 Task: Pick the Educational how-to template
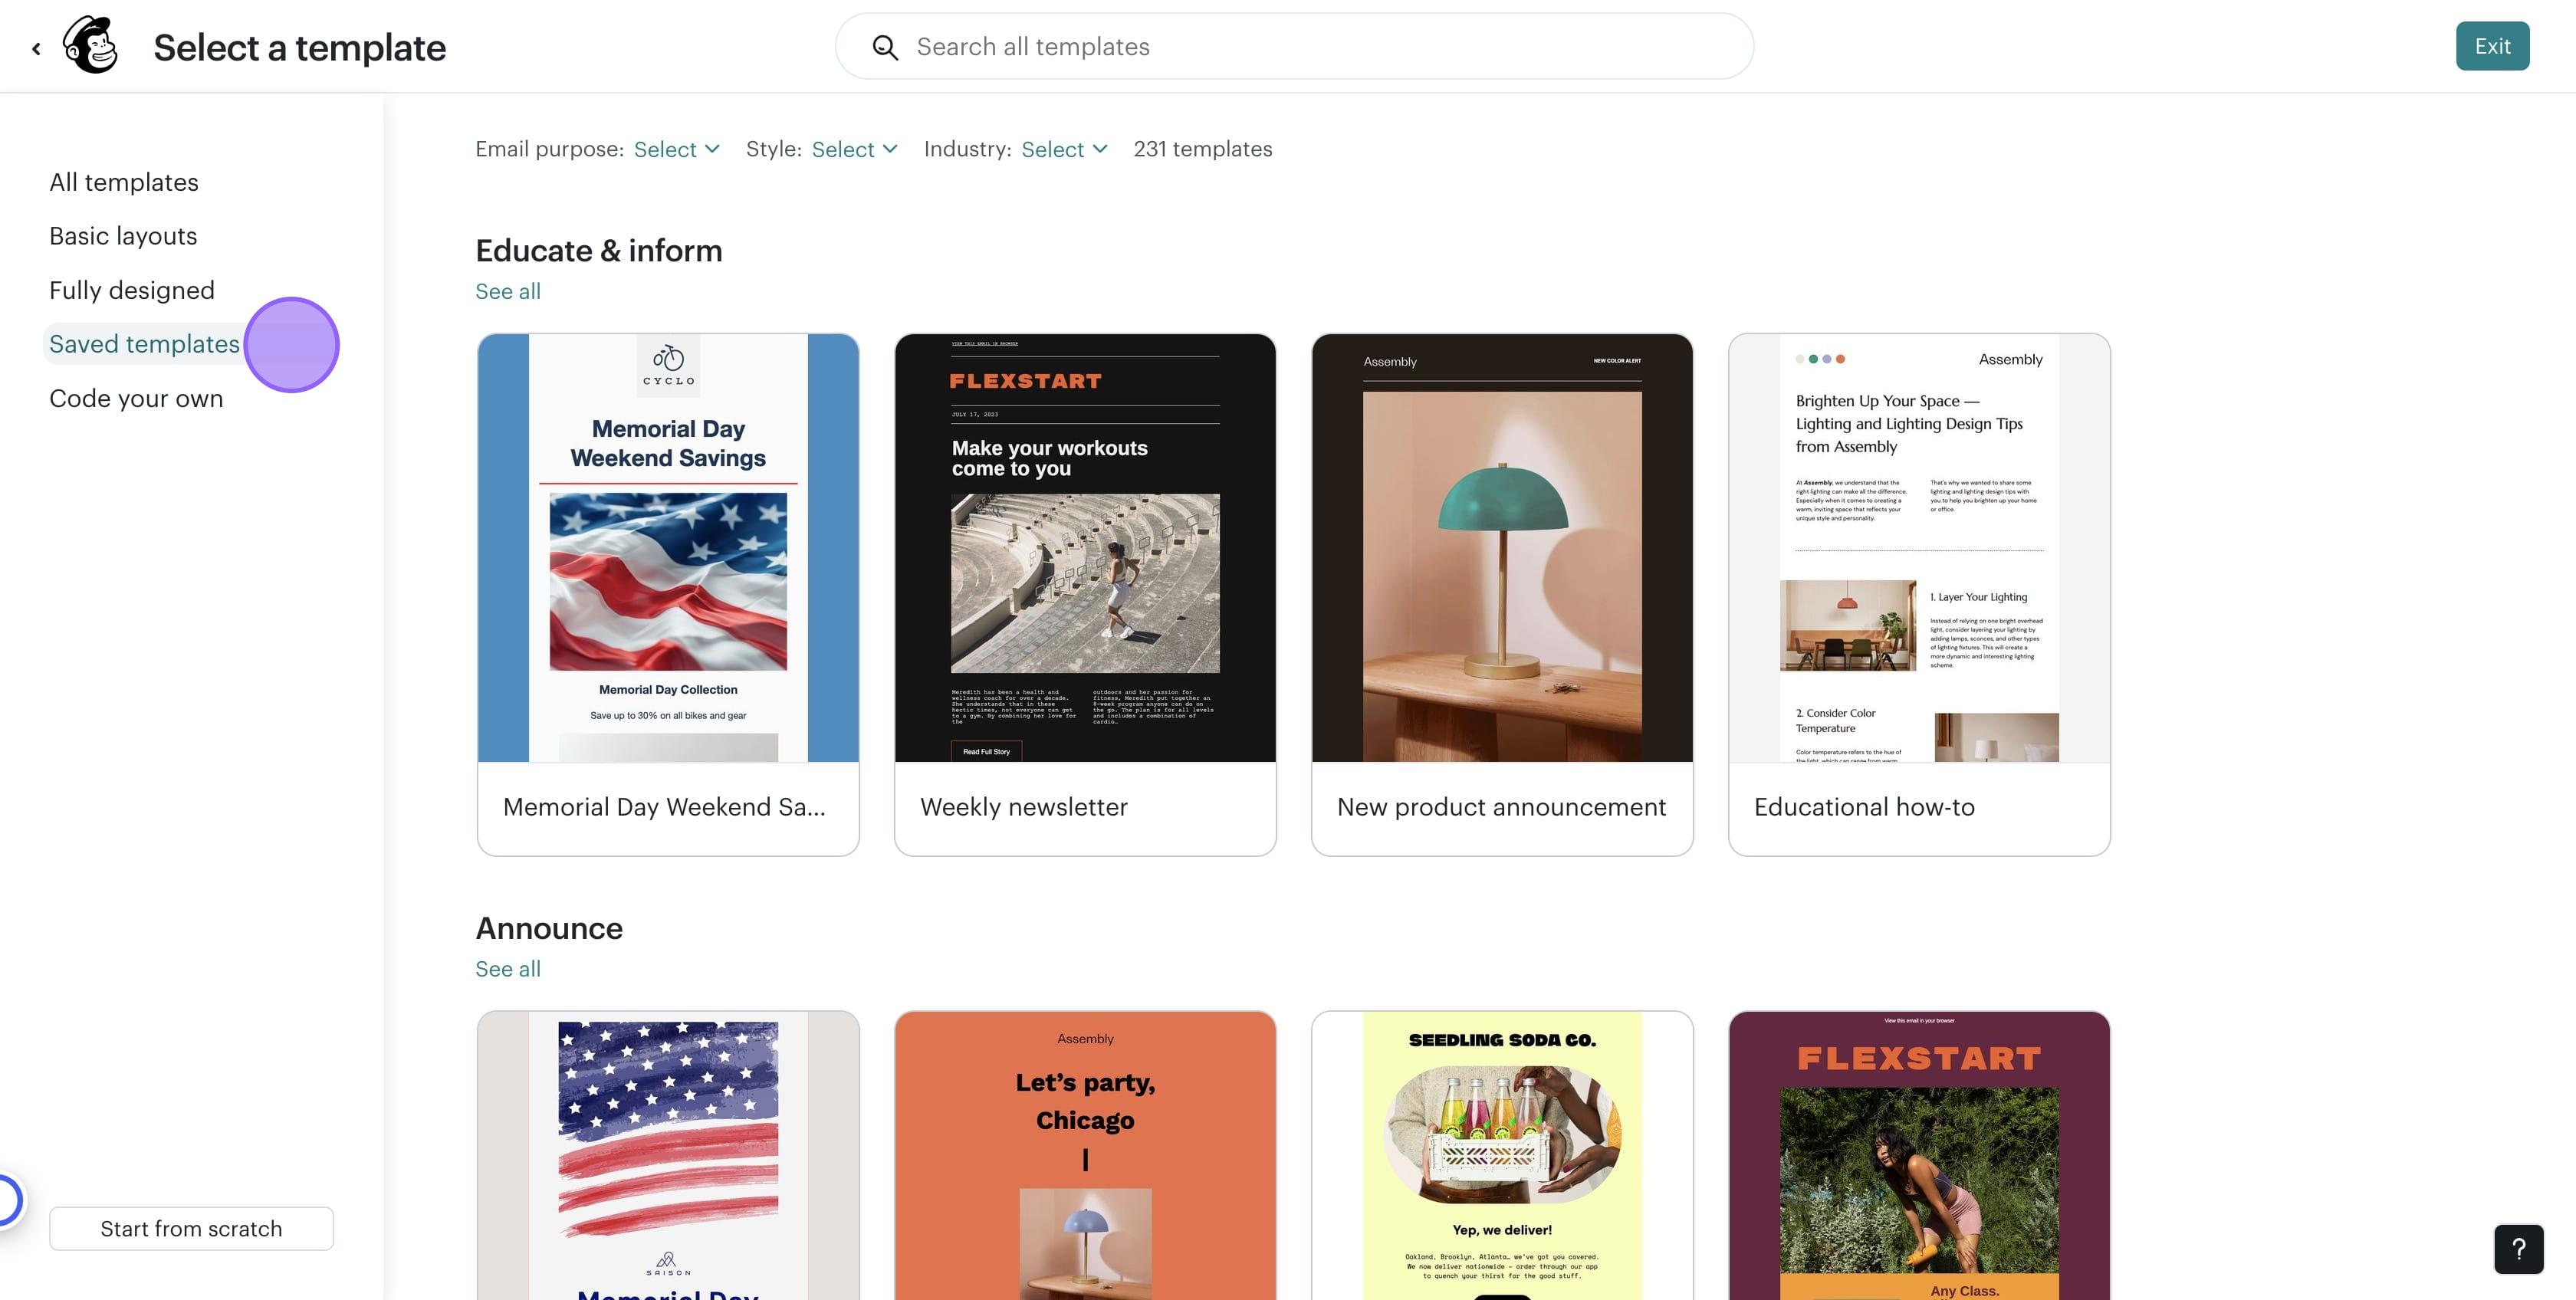point(1919,594)
